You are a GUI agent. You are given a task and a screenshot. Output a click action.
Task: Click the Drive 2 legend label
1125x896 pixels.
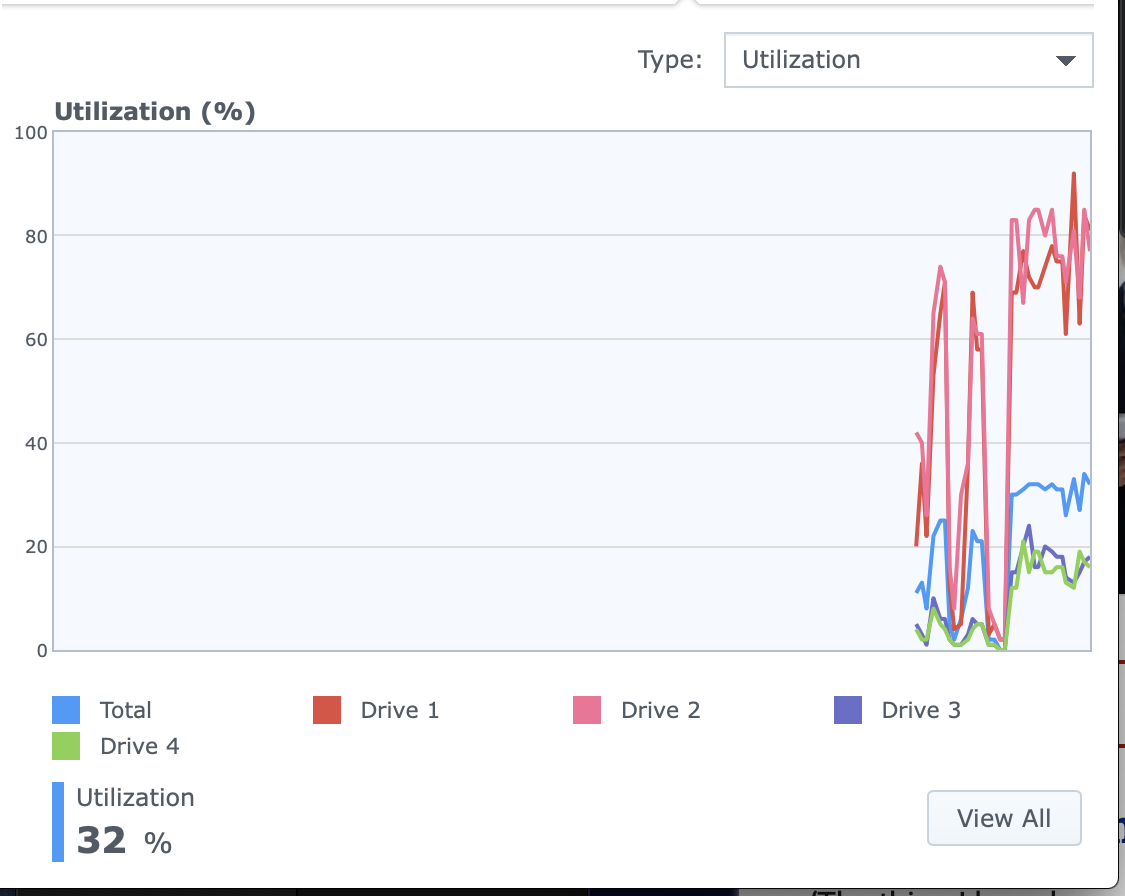[660, 710]
